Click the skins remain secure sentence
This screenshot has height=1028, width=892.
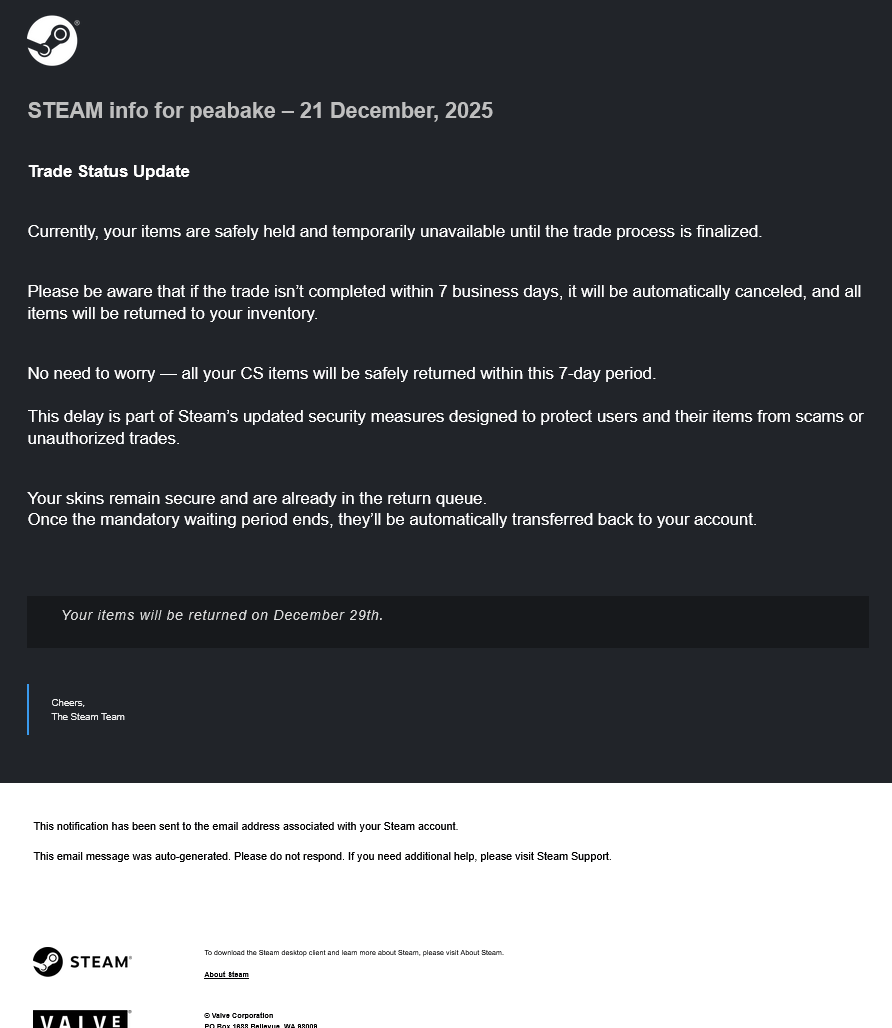[x=257, y=498]
